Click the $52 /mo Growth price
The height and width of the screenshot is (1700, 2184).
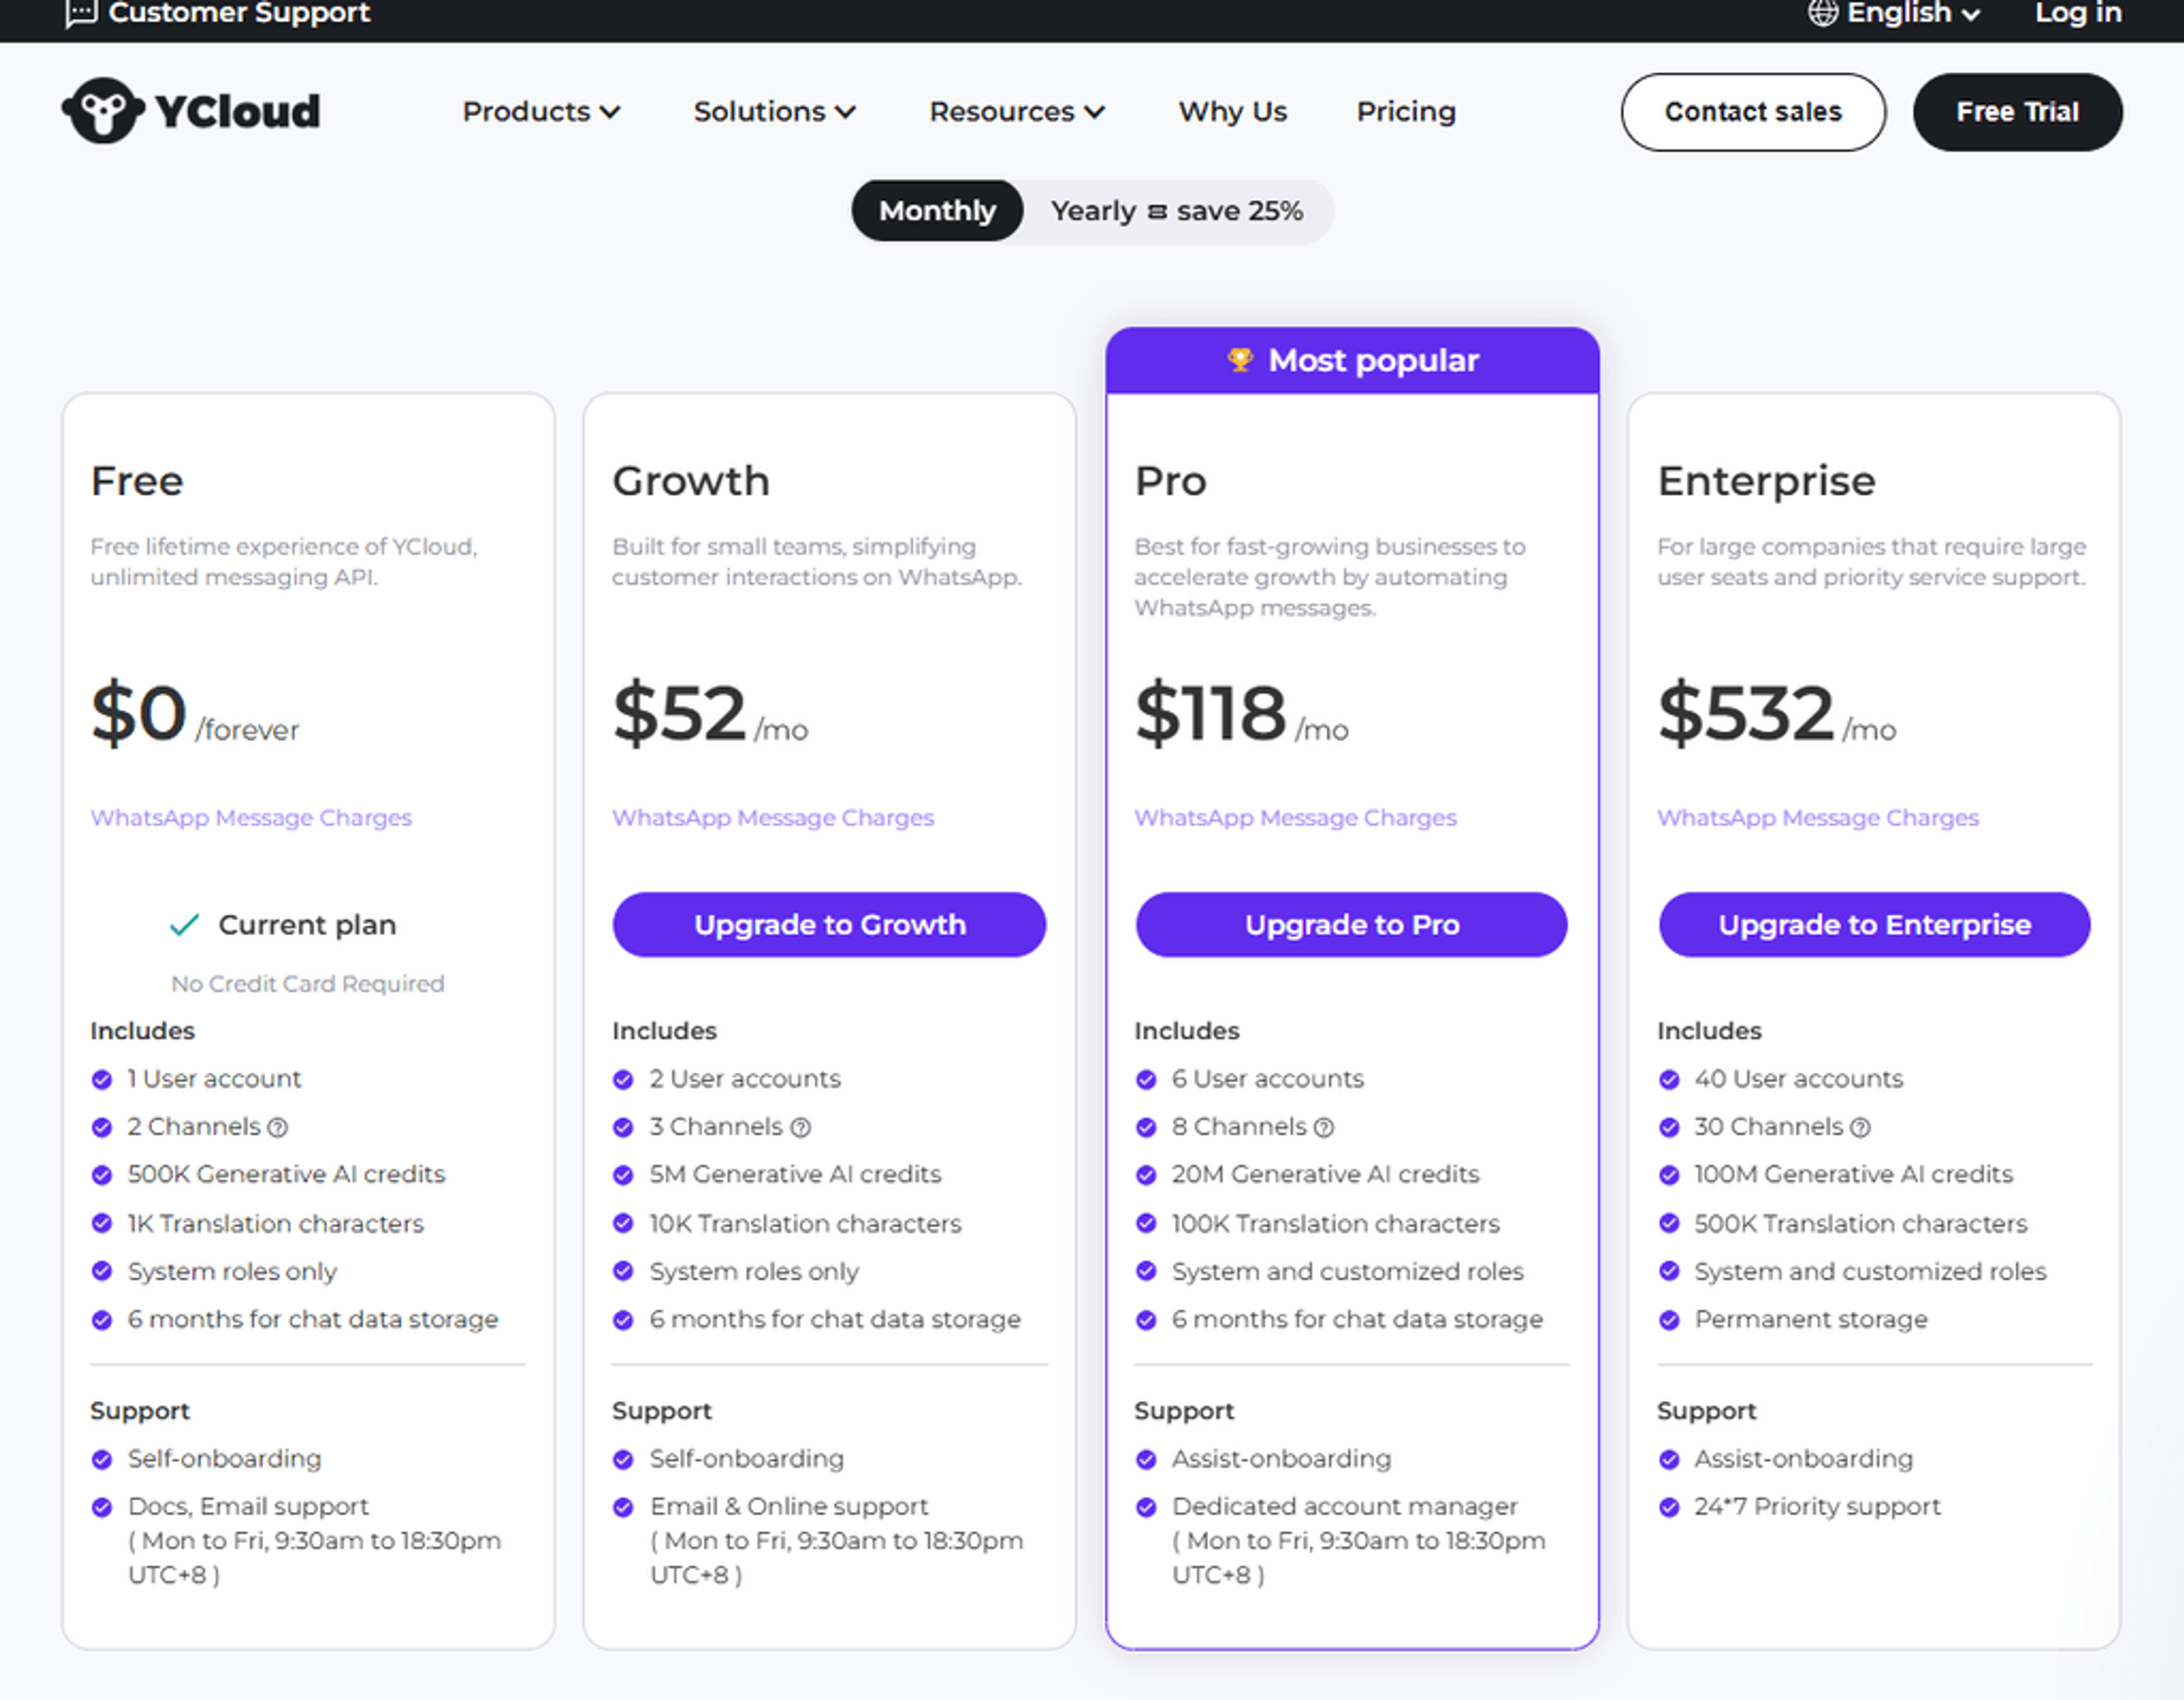coord(710,714)
